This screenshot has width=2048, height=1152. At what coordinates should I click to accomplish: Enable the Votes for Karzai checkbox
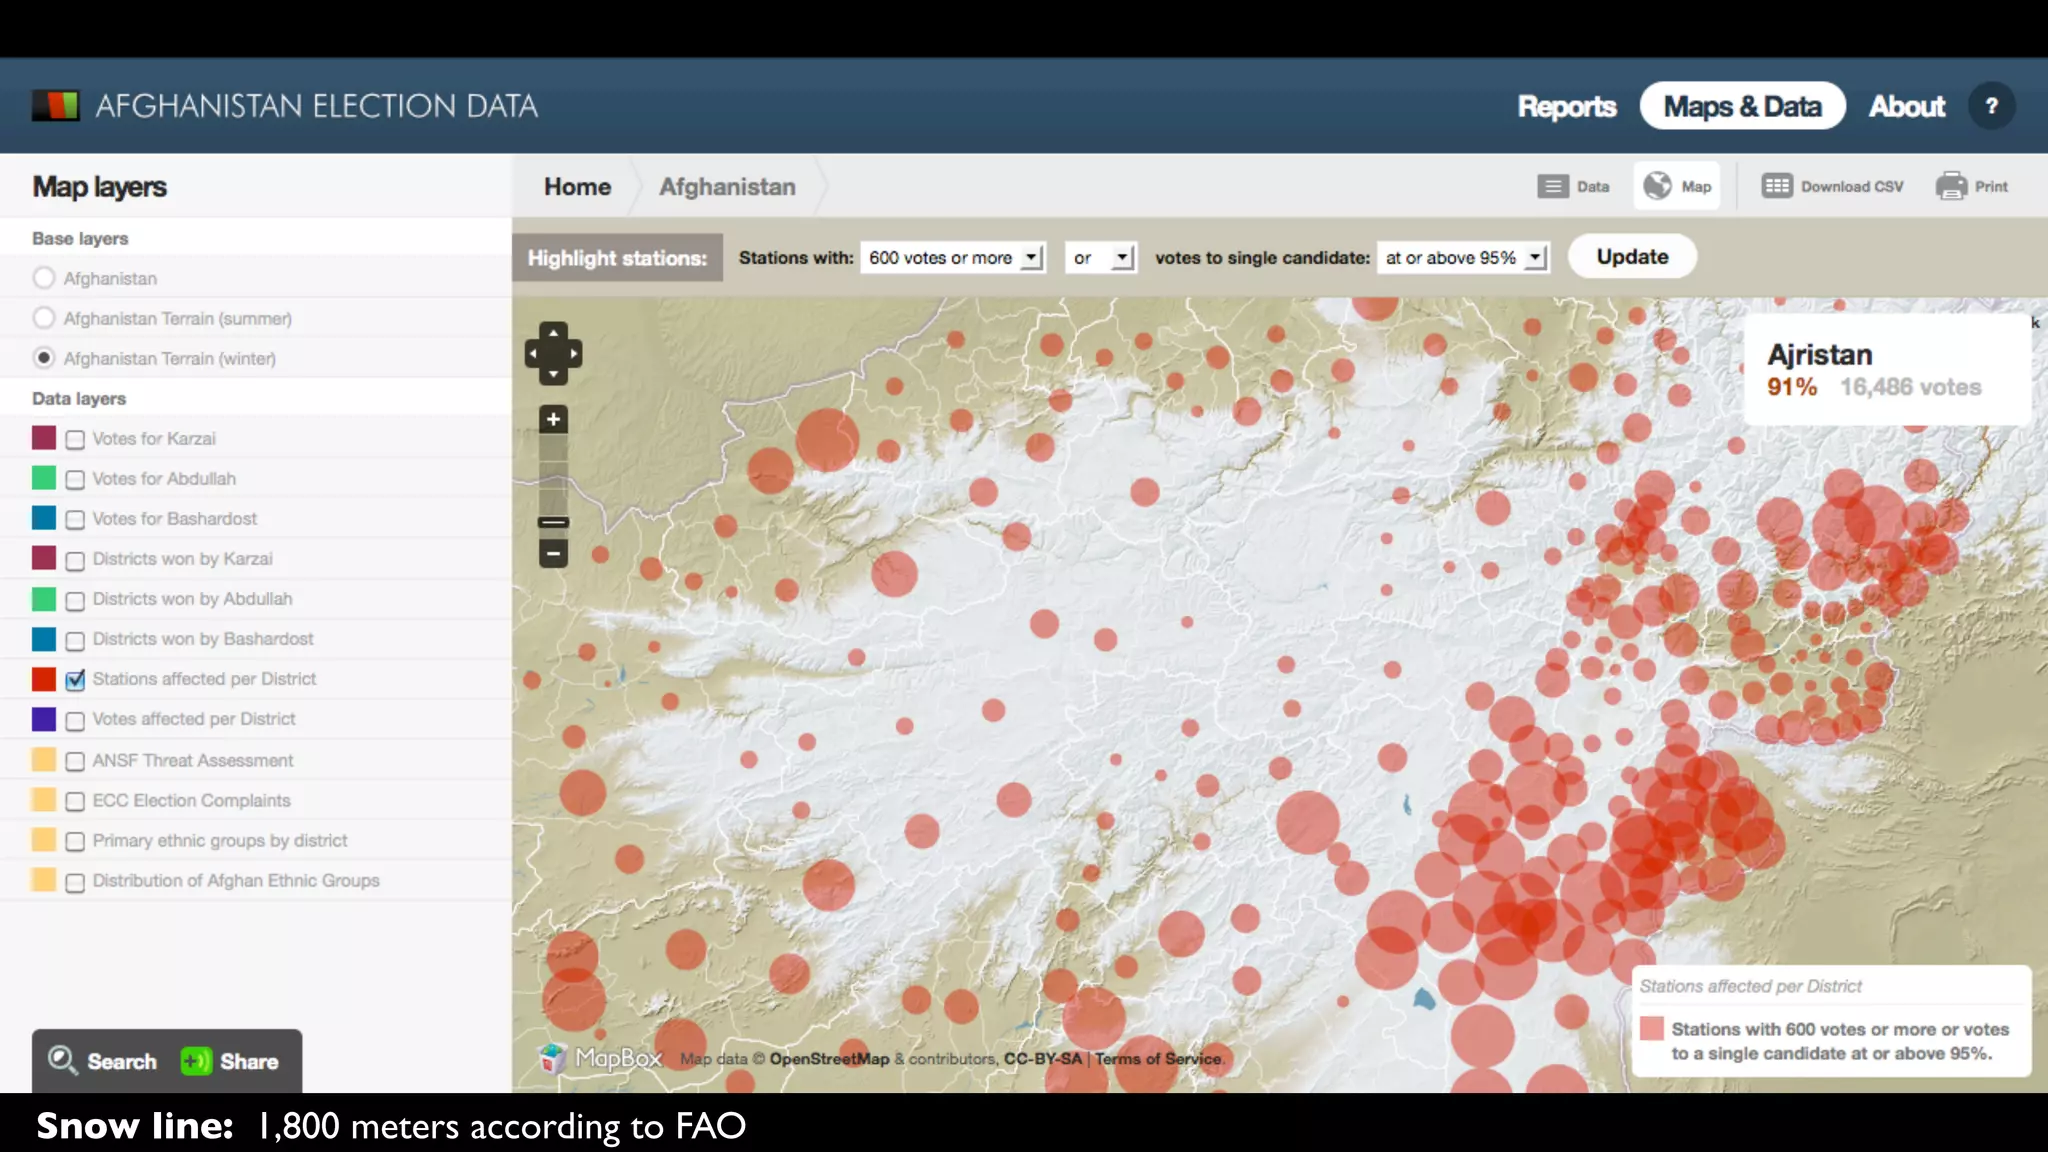[75, 439]
